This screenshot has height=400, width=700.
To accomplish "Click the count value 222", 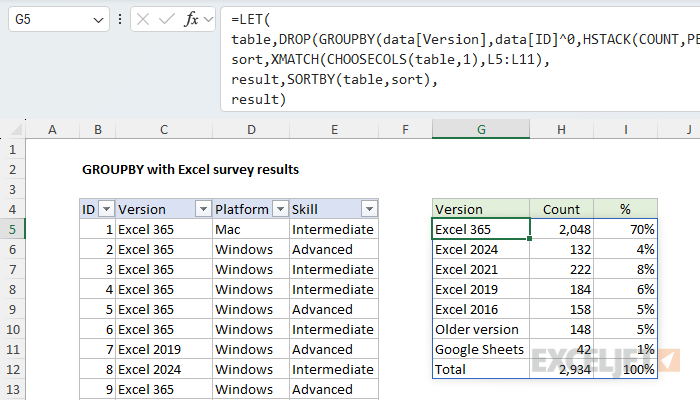I will [562, 269].
